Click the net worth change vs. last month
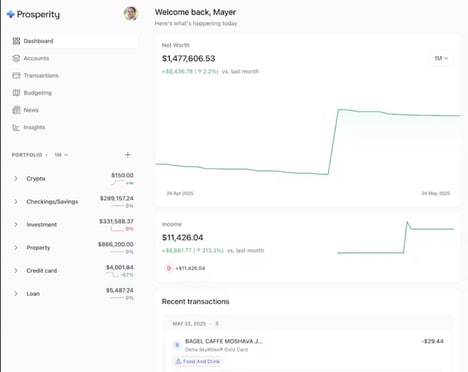Screen dimensions: 468x372 (x=210, y=71)
